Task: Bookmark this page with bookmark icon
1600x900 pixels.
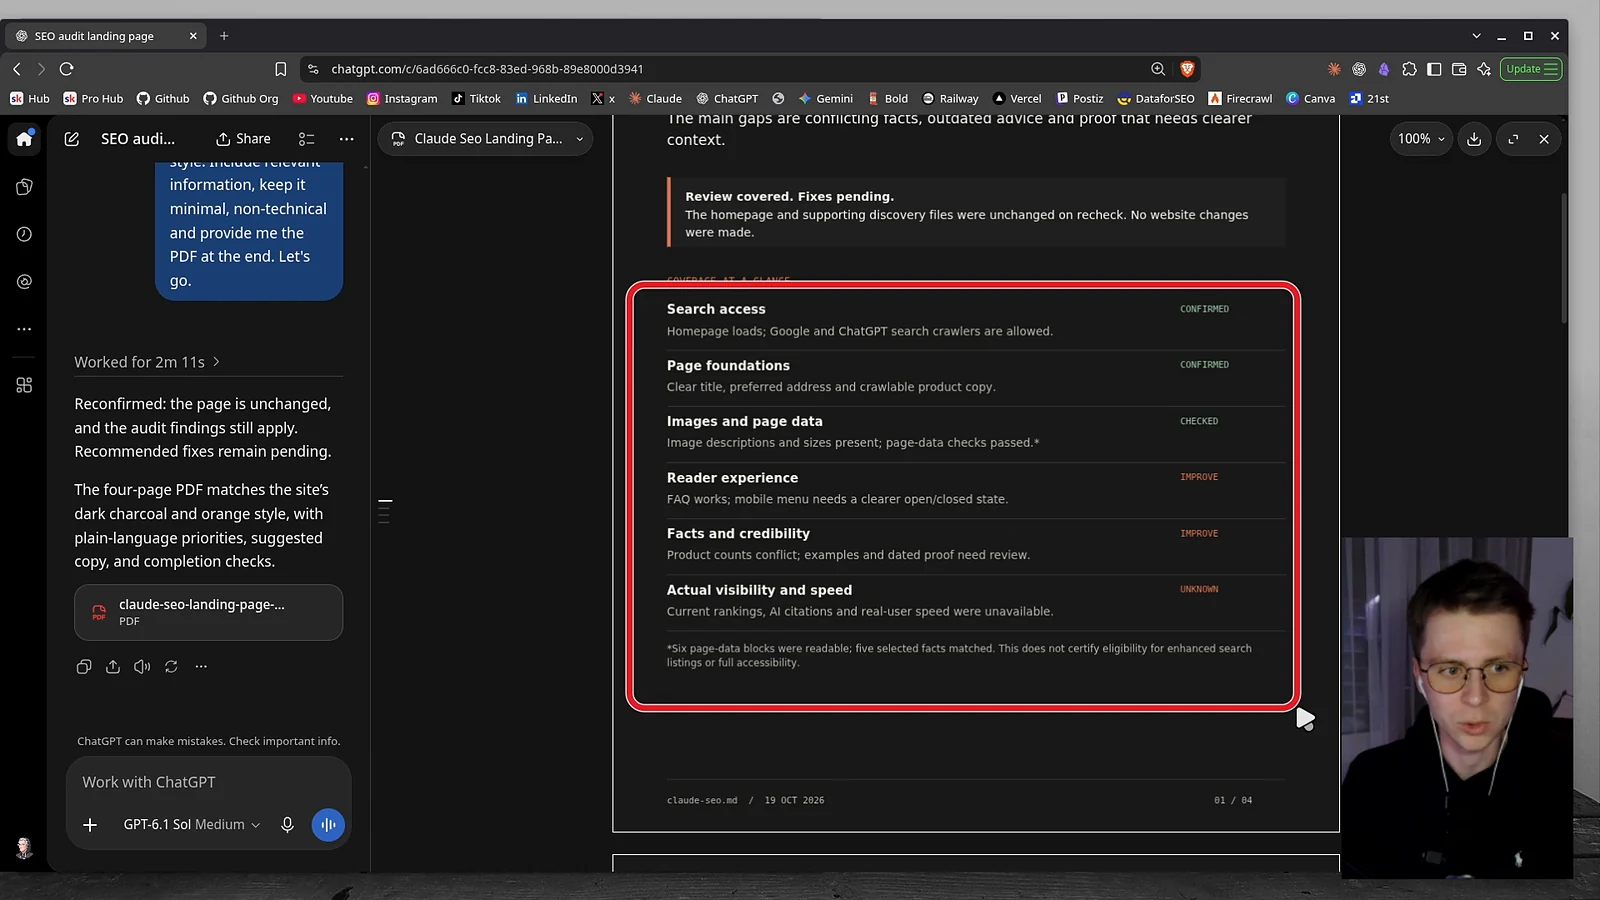Action: [281, 69]
